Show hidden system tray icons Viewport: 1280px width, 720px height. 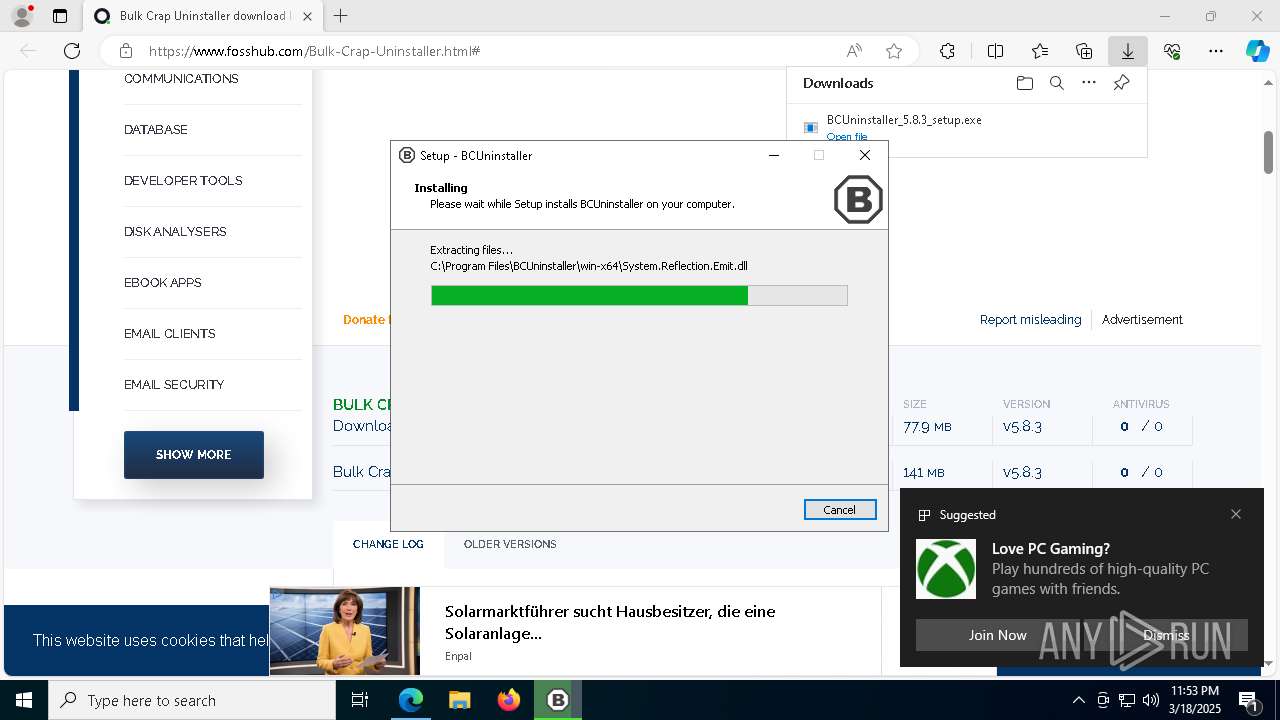click(x=1078, y=700)
